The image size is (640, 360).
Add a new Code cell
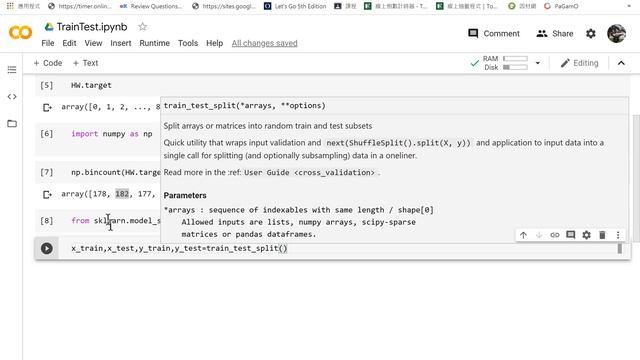[48, 63]
